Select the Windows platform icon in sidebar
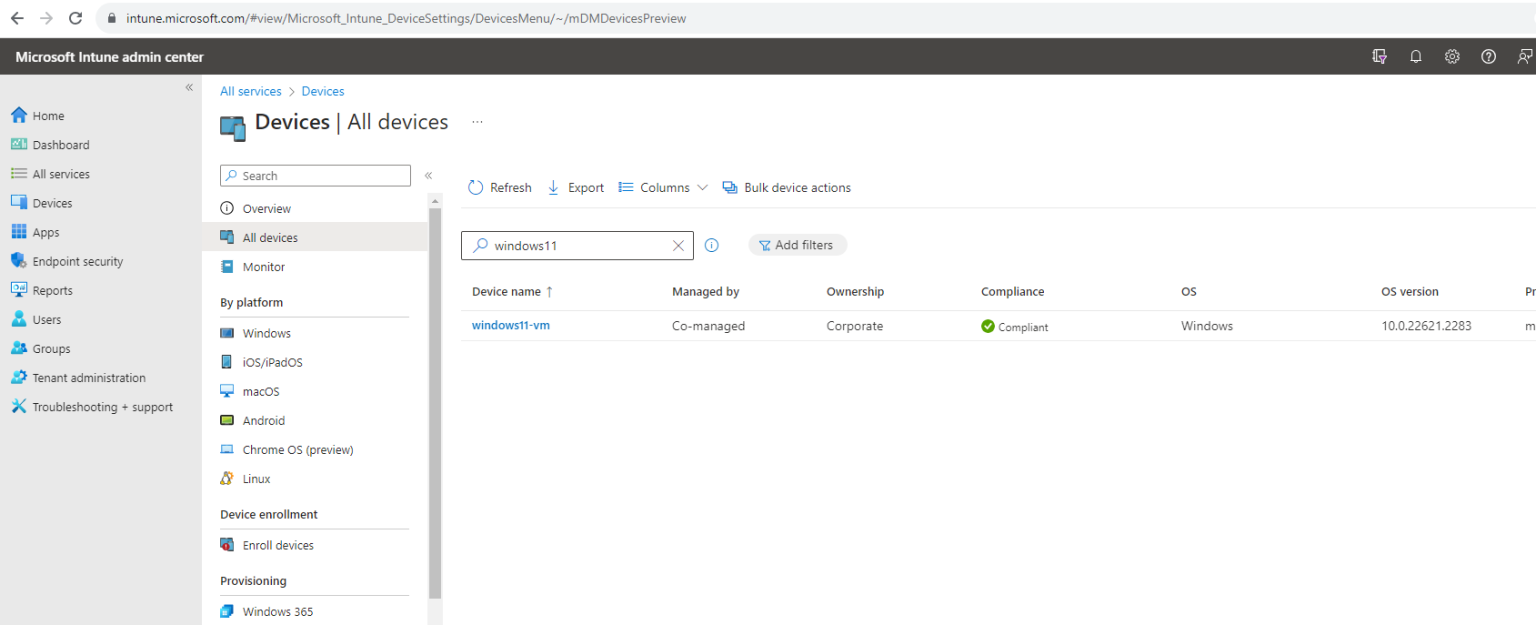 [x=266, y=333]
